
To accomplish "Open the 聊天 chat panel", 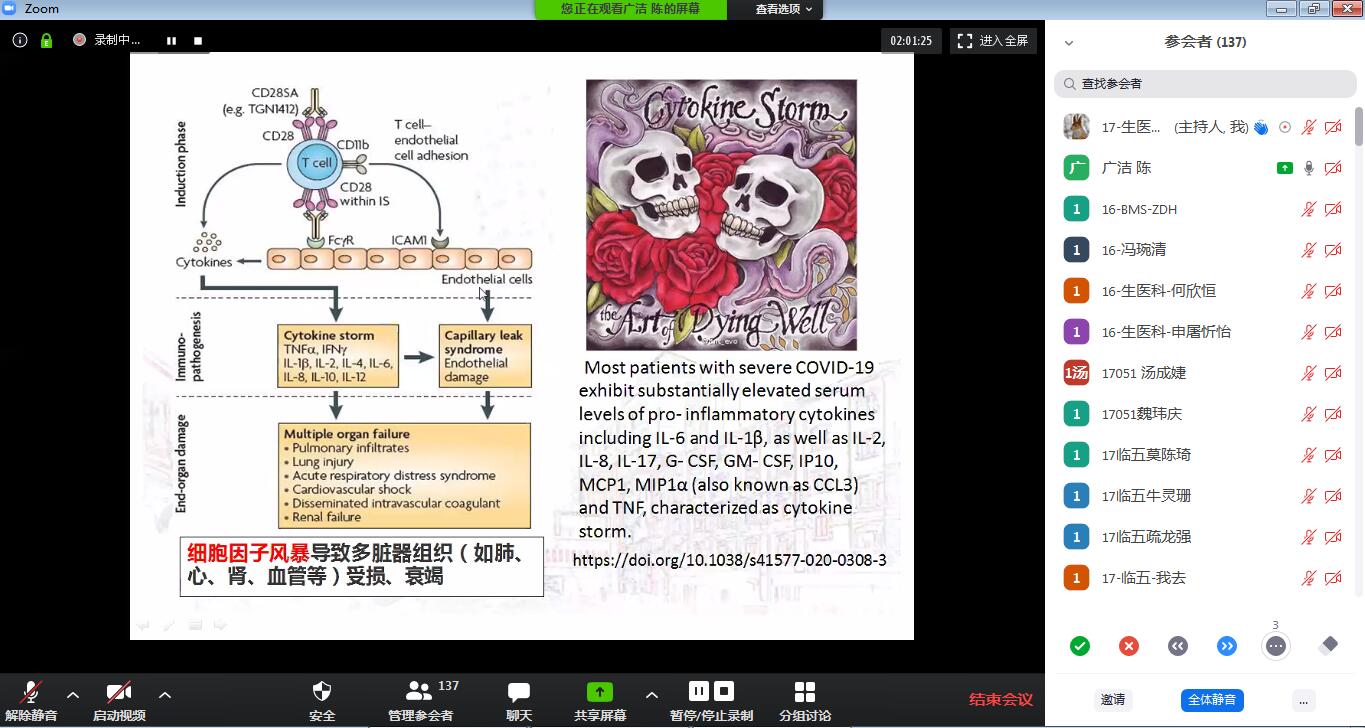I will tap(519, 702).
